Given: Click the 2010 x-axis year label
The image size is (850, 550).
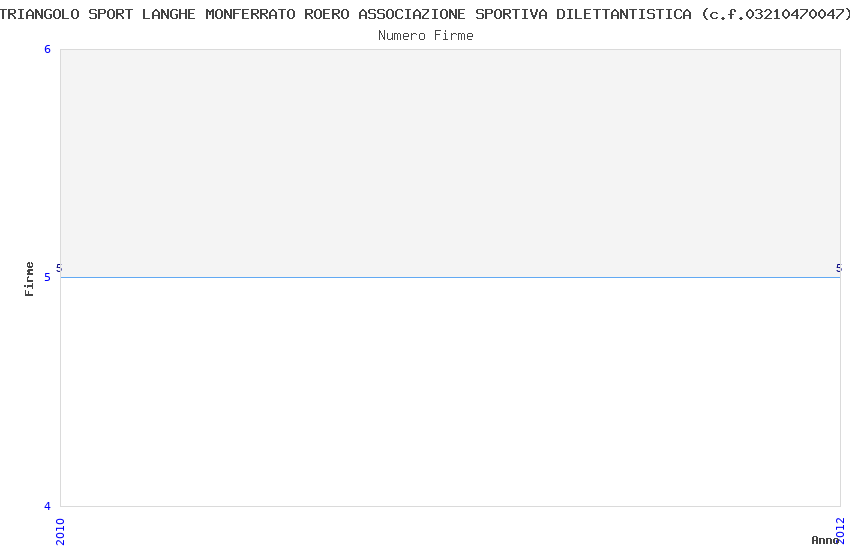Looking at the screenshot, I should (x=60, y=532).
